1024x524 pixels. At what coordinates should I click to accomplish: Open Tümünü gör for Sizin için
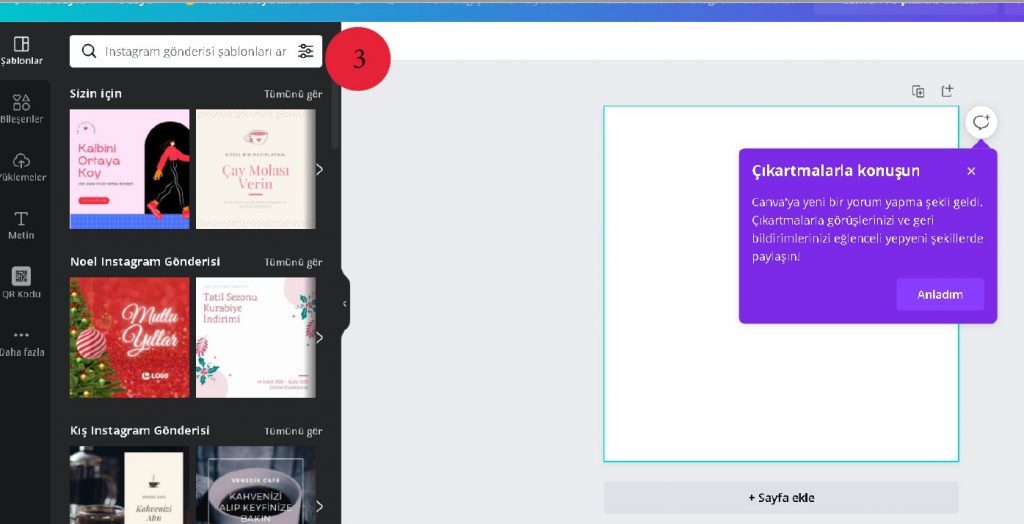point(293,94)
